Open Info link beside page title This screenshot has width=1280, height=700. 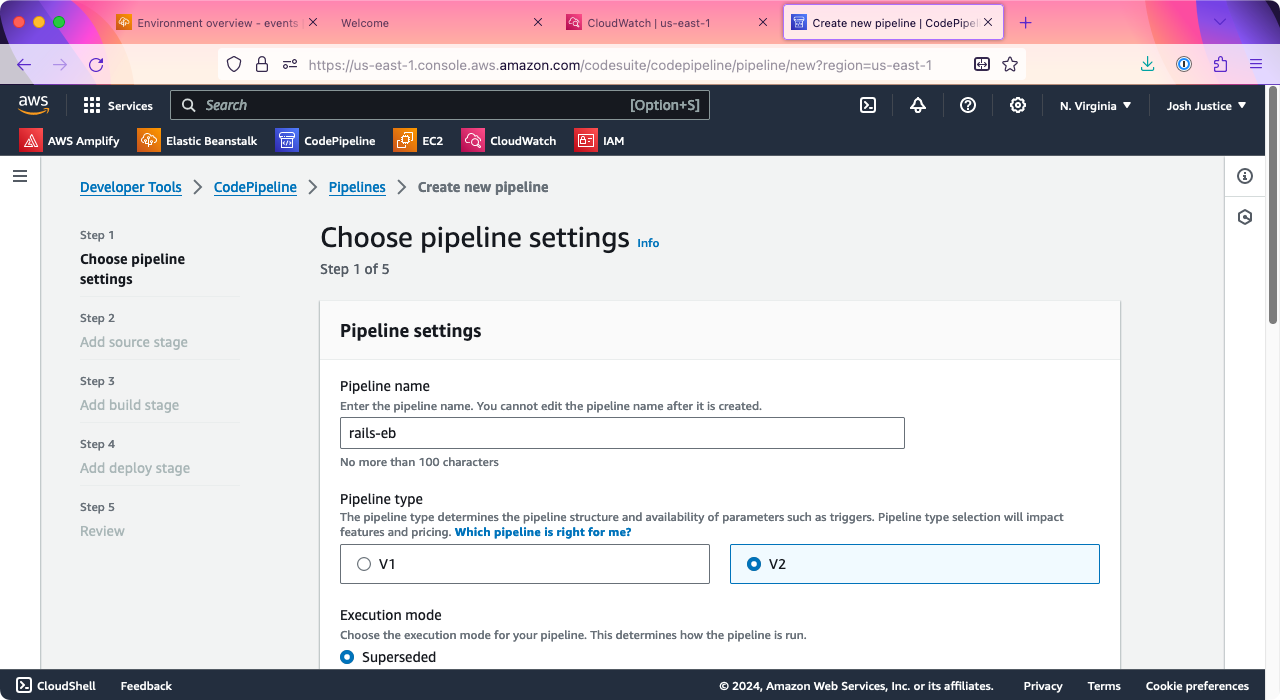coord(648,243)
